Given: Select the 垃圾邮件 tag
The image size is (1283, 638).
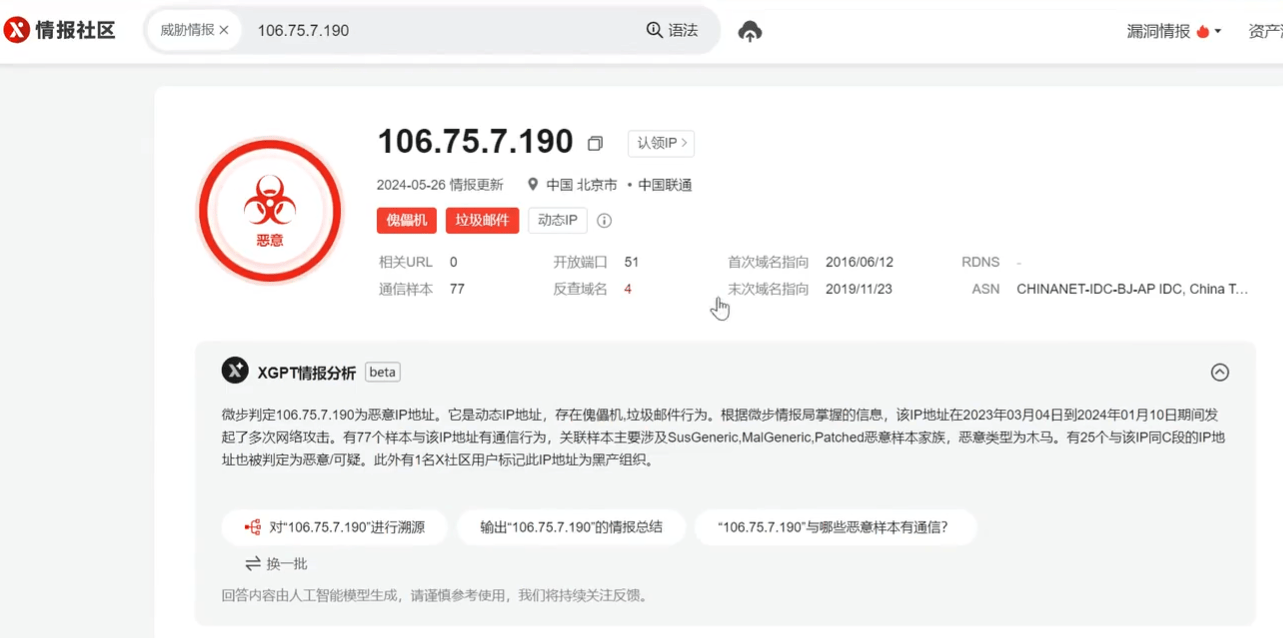Looking at the screenshot, I should [482, 220].
